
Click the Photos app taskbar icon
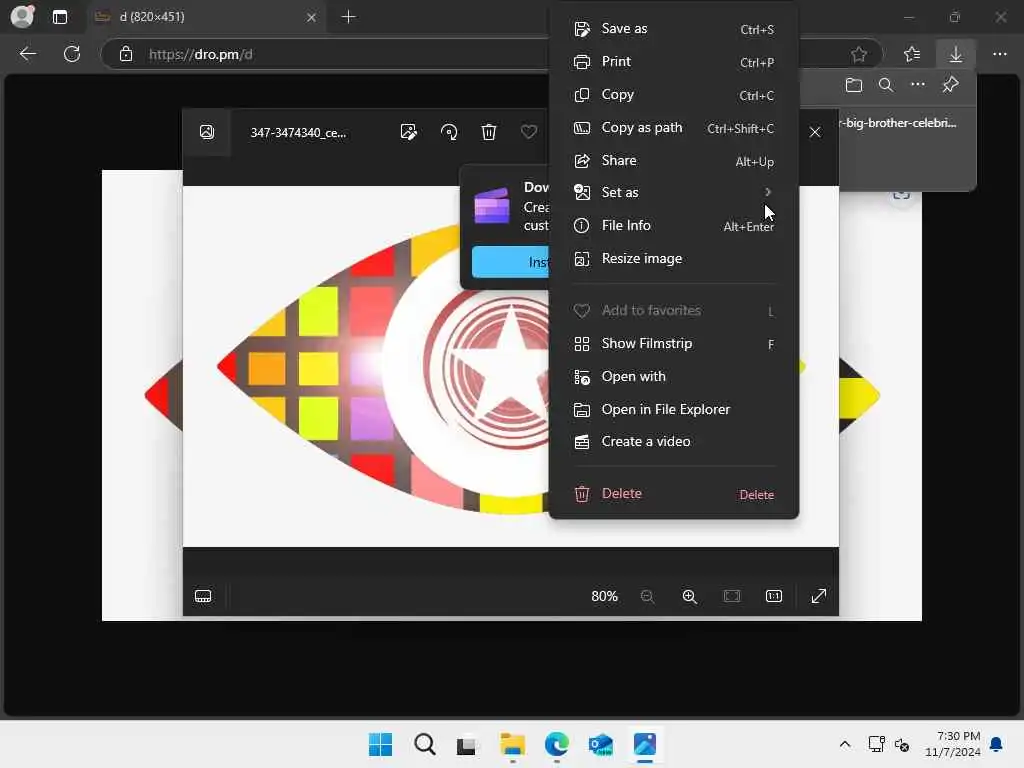(x=645, y=744)
